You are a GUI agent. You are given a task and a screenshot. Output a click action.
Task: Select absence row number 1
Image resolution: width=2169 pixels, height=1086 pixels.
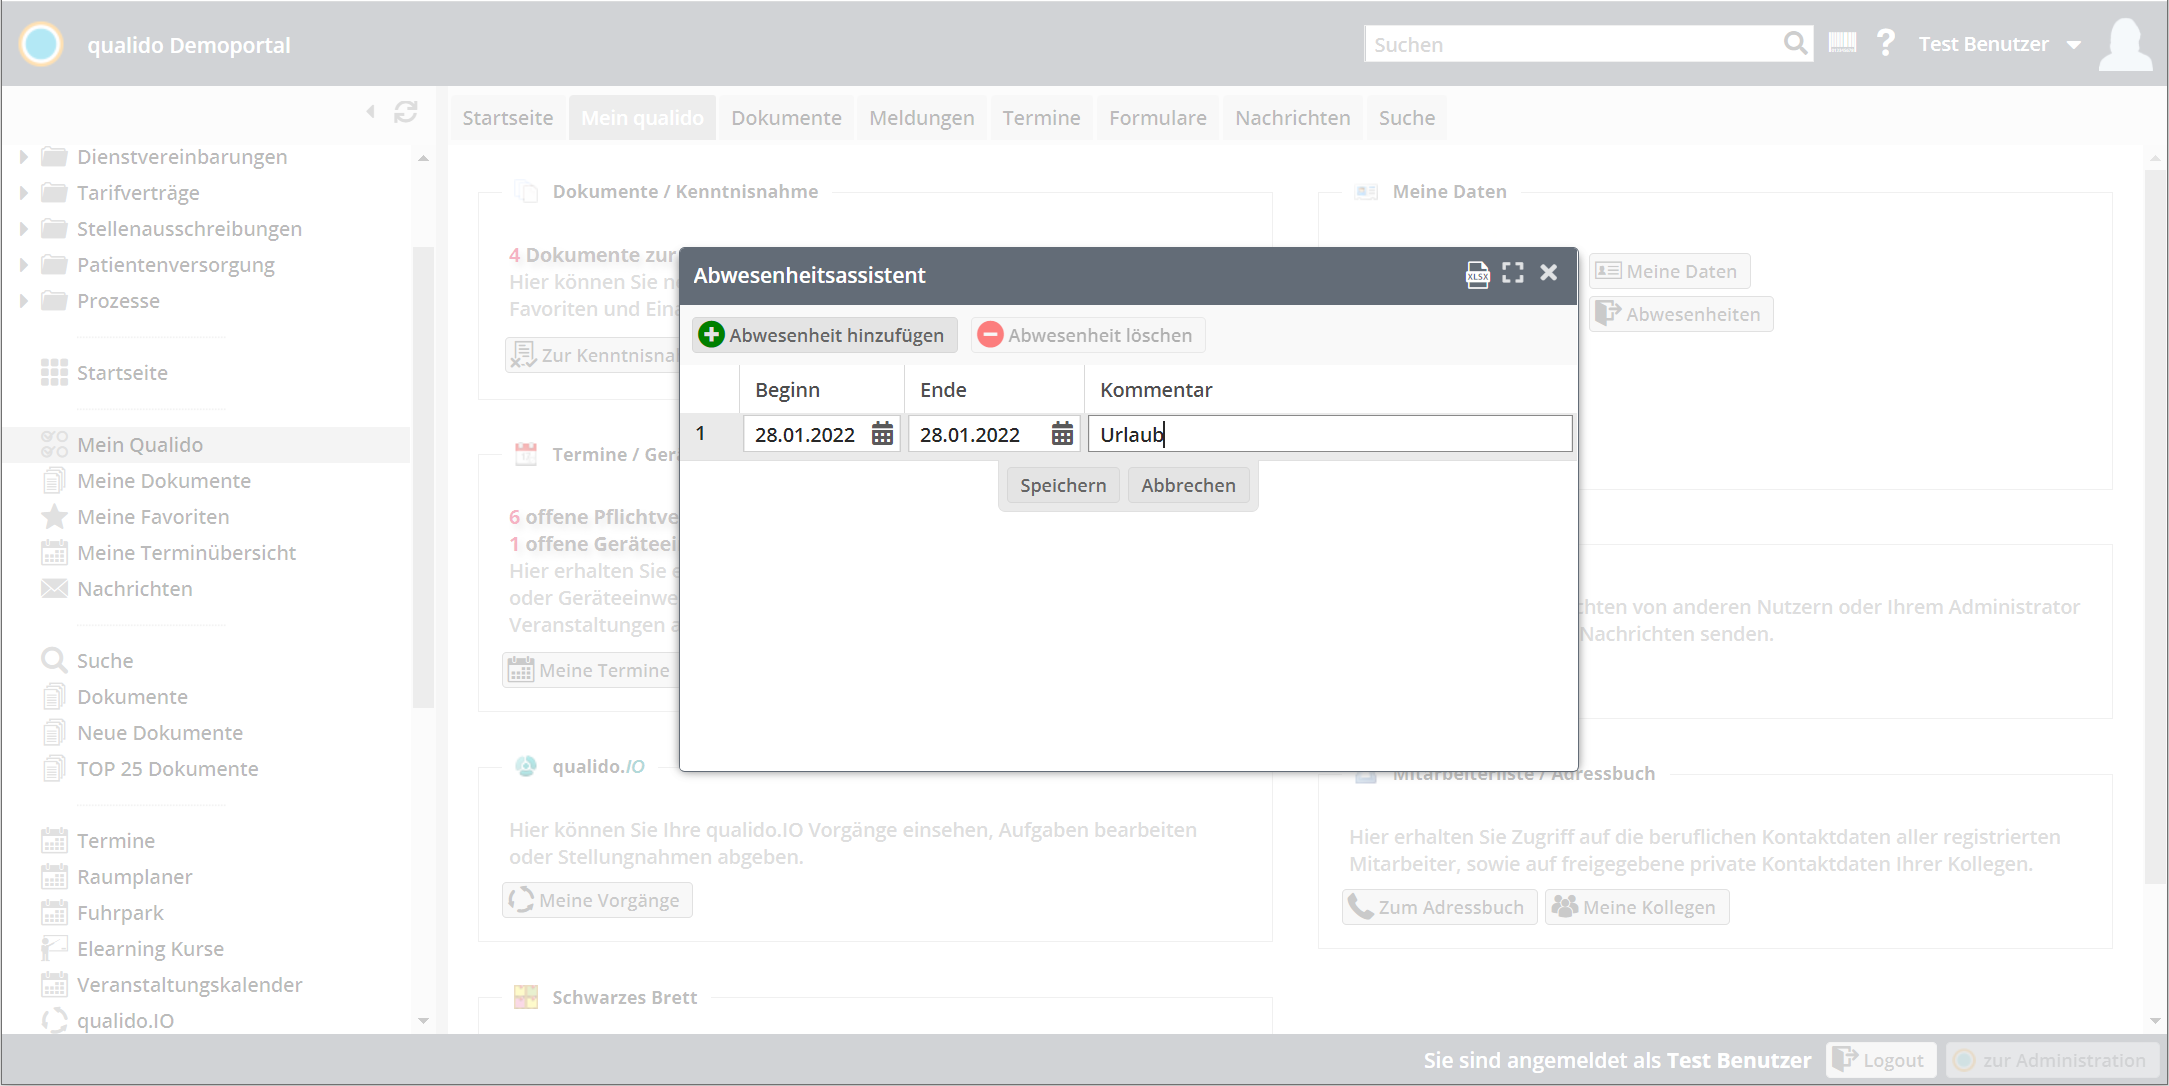point(701,434)
